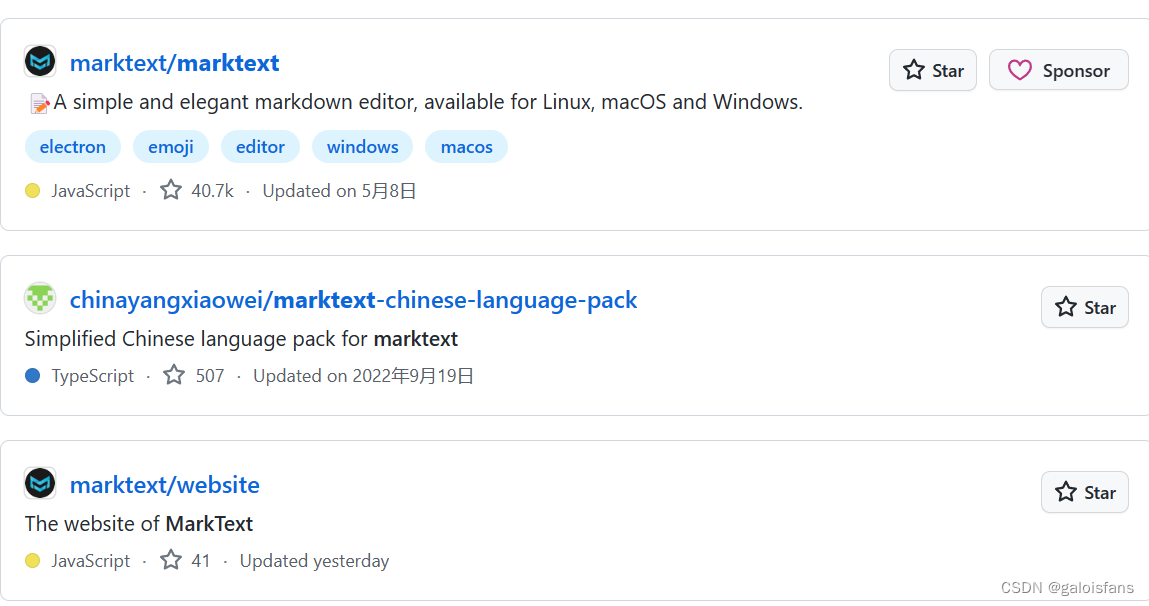Image resolution: width=1149 pixels, height=606 pixels.
Task: Open the marktext/marktext repository link
Action: [174, 62]
